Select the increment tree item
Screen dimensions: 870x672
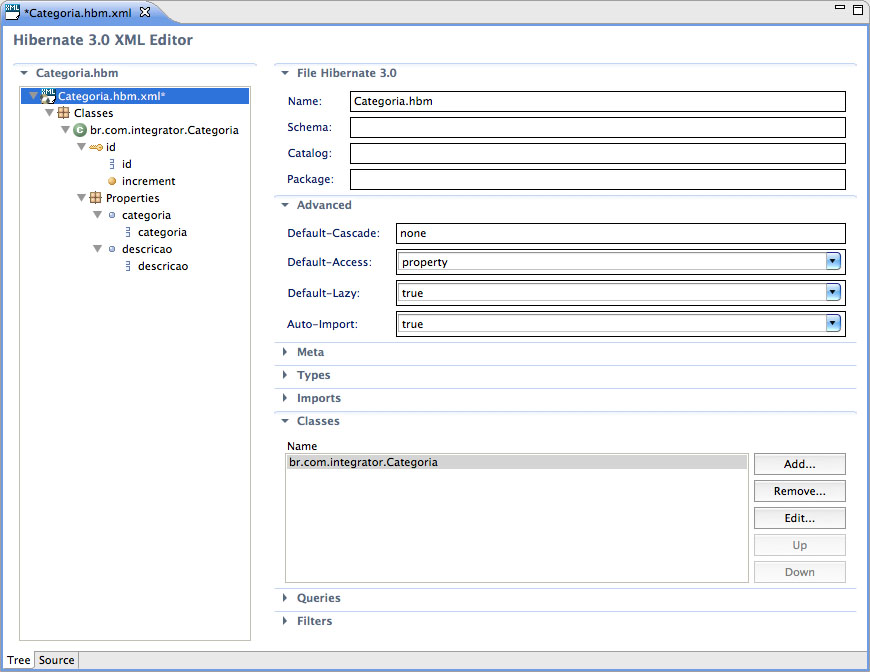tap(148, 181)
